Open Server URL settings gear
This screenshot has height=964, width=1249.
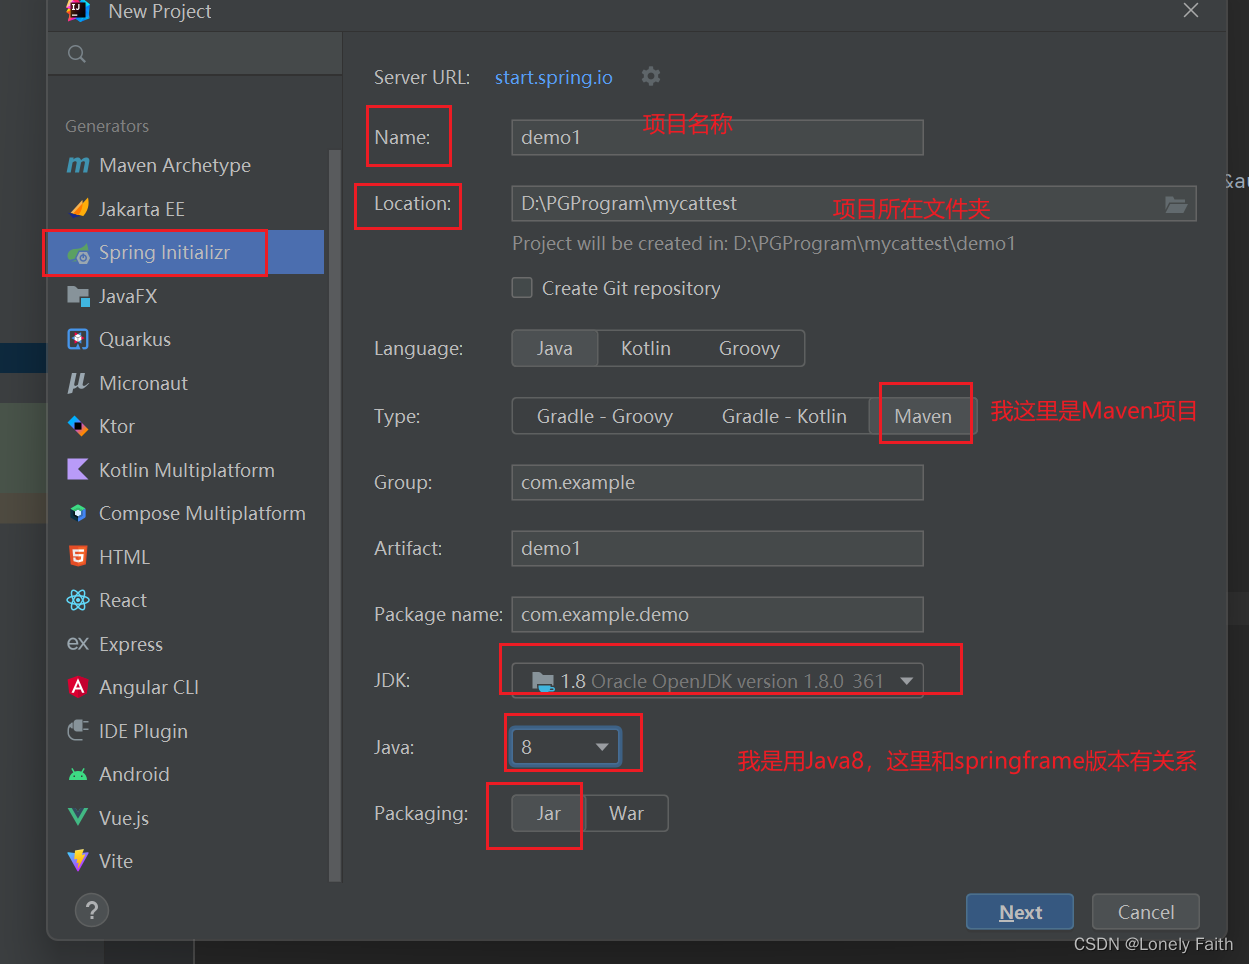(651, 76)
